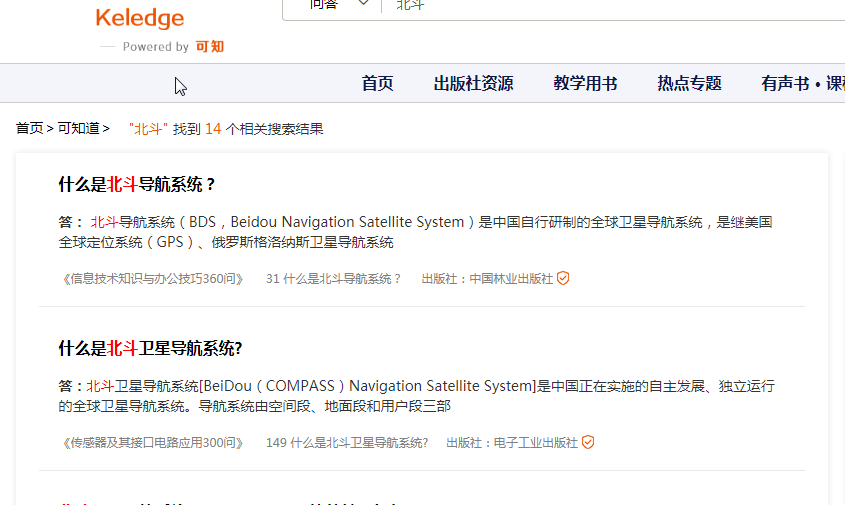Open the 热点专题 navigation item

689,84
